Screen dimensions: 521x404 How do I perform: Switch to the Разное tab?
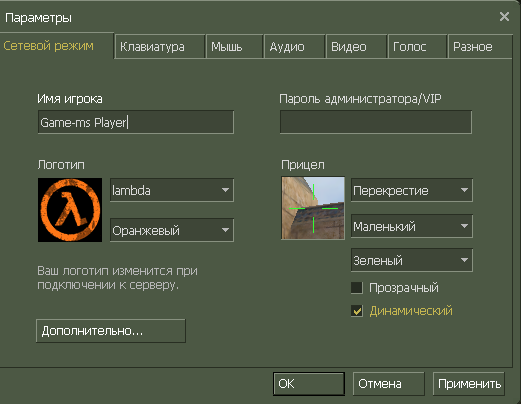tap(480, 47)
